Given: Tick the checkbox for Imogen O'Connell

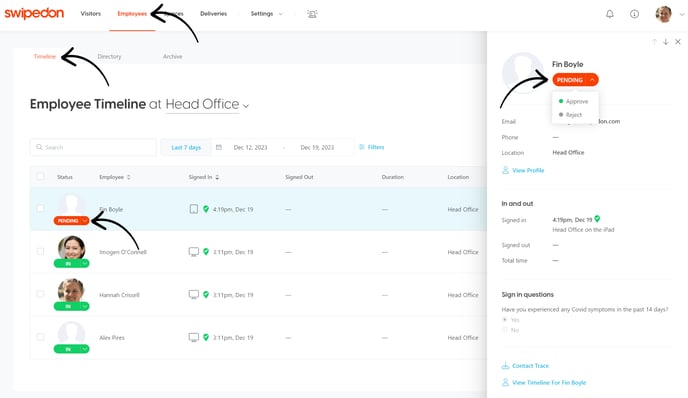Looking at the screenshot, I should point(40,251).
